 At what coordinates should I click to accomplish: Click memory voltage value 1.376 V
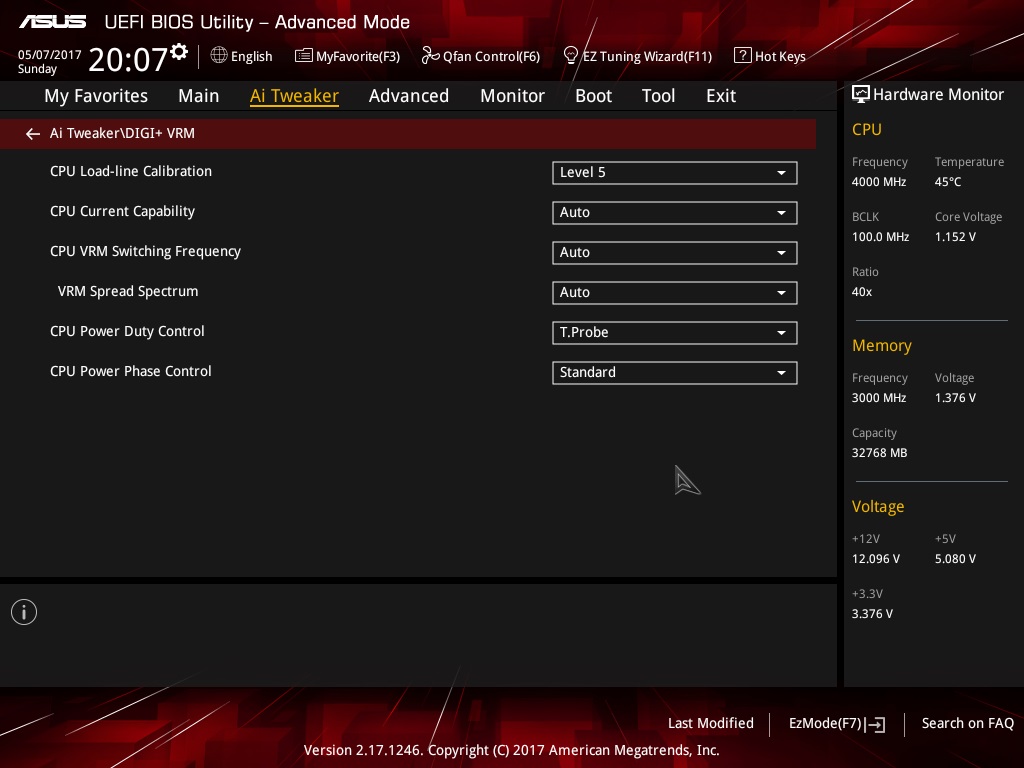(955, 398)
